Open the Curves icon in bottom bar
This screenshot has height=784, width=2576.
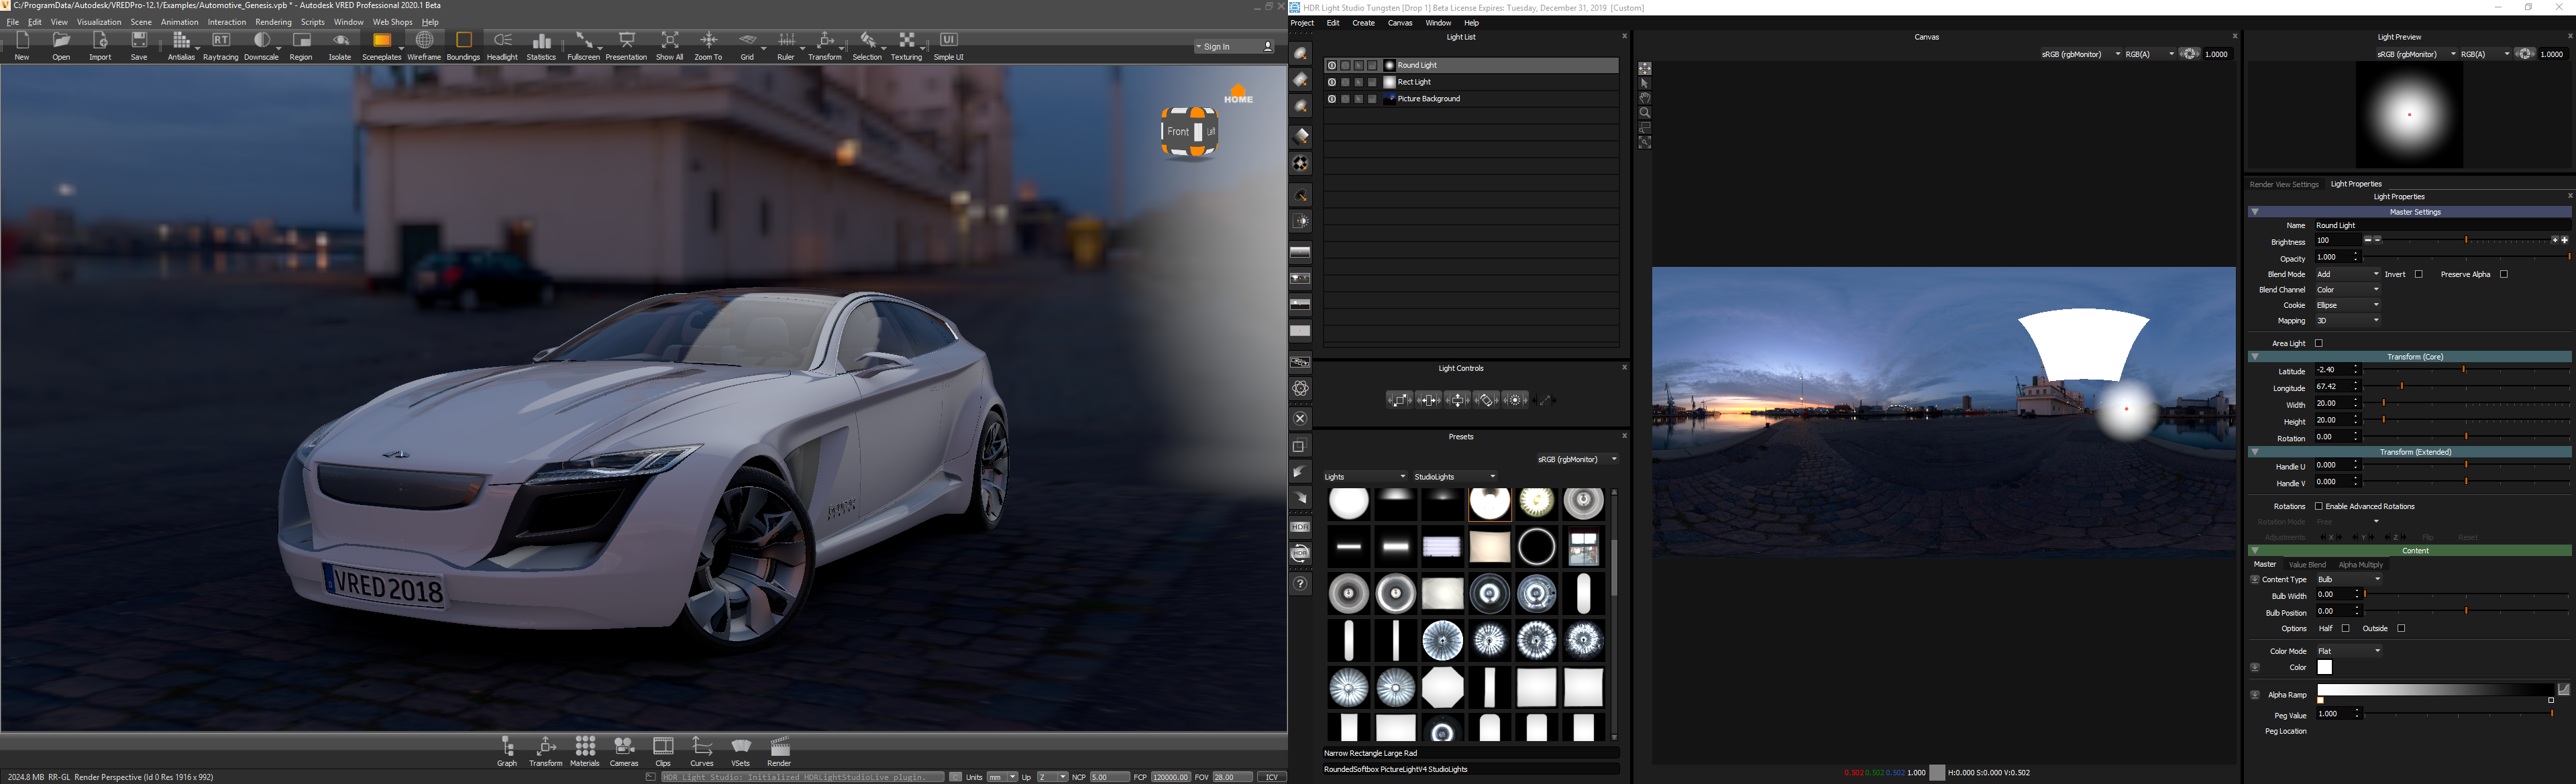[702, 751]
